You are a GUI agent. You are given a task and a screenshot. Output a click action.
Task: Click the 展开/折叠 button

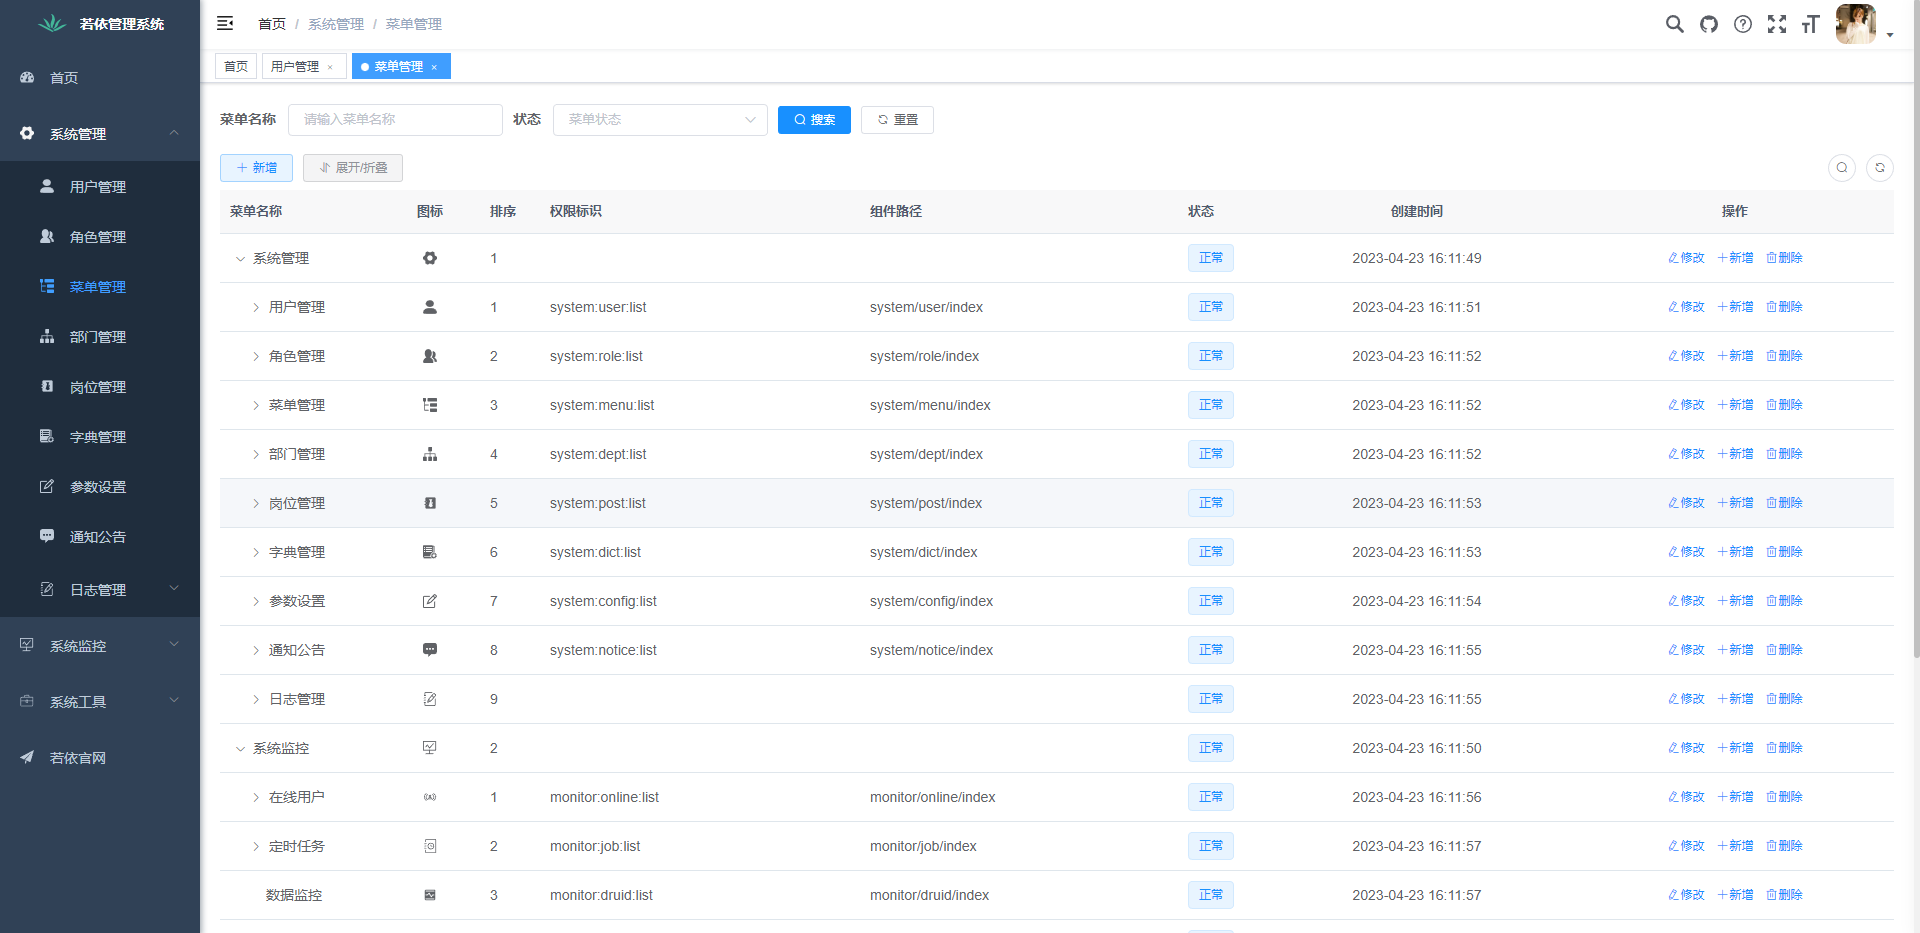[353, 168]
